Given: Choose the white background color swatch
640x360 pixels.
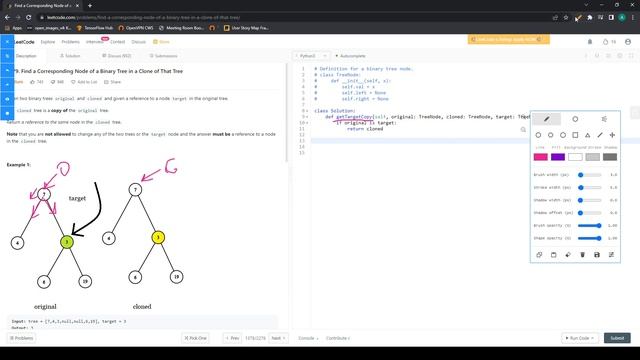Looking at the screenshot, I should pyautogui.click(x=575, y=157).
